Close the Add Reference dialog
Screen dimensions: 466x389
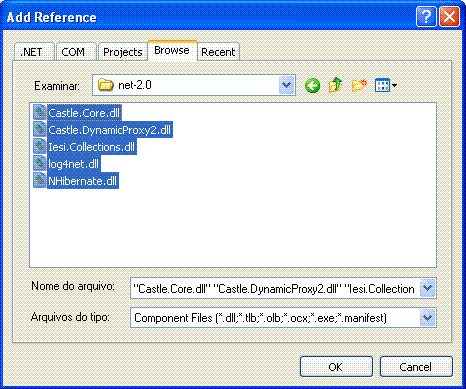tap(450, 16)
